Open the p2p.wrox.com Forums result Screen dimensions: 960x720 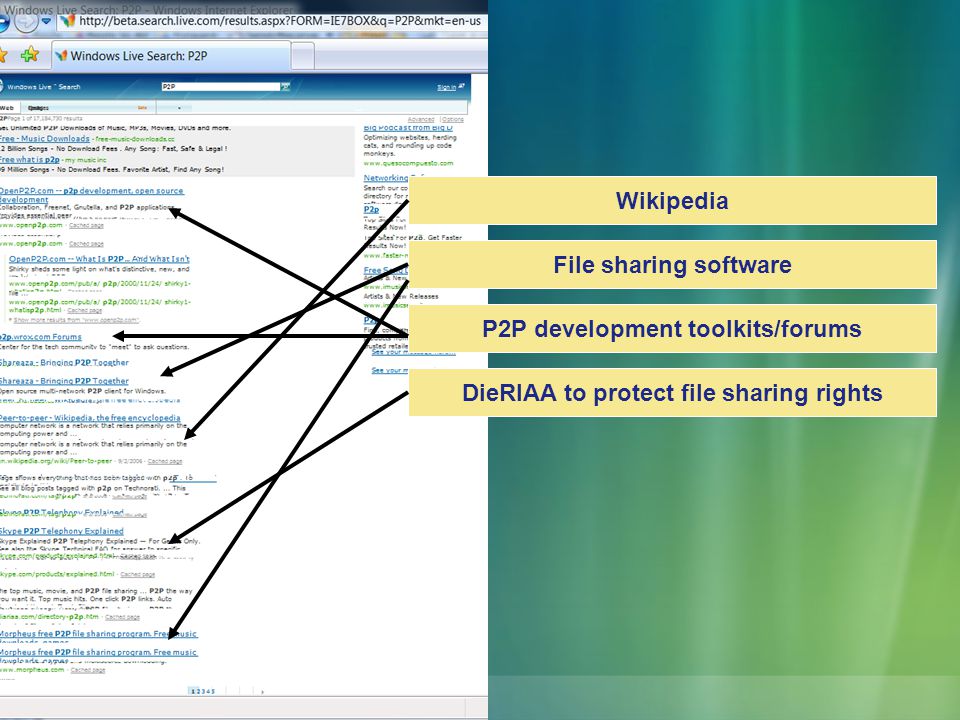tap(40, 337)
